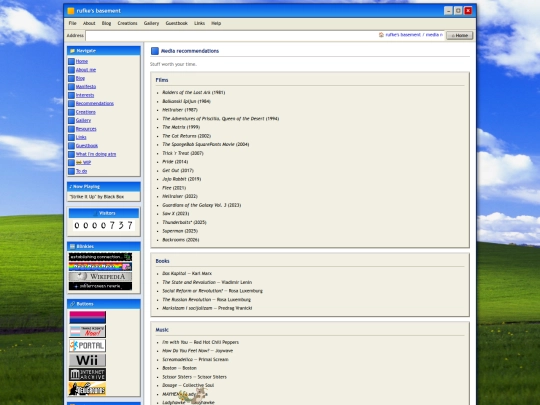Open the Resources sidebar link
Image resolution: width=540 pixels, height=405 pixels.
tap(86, 129)
